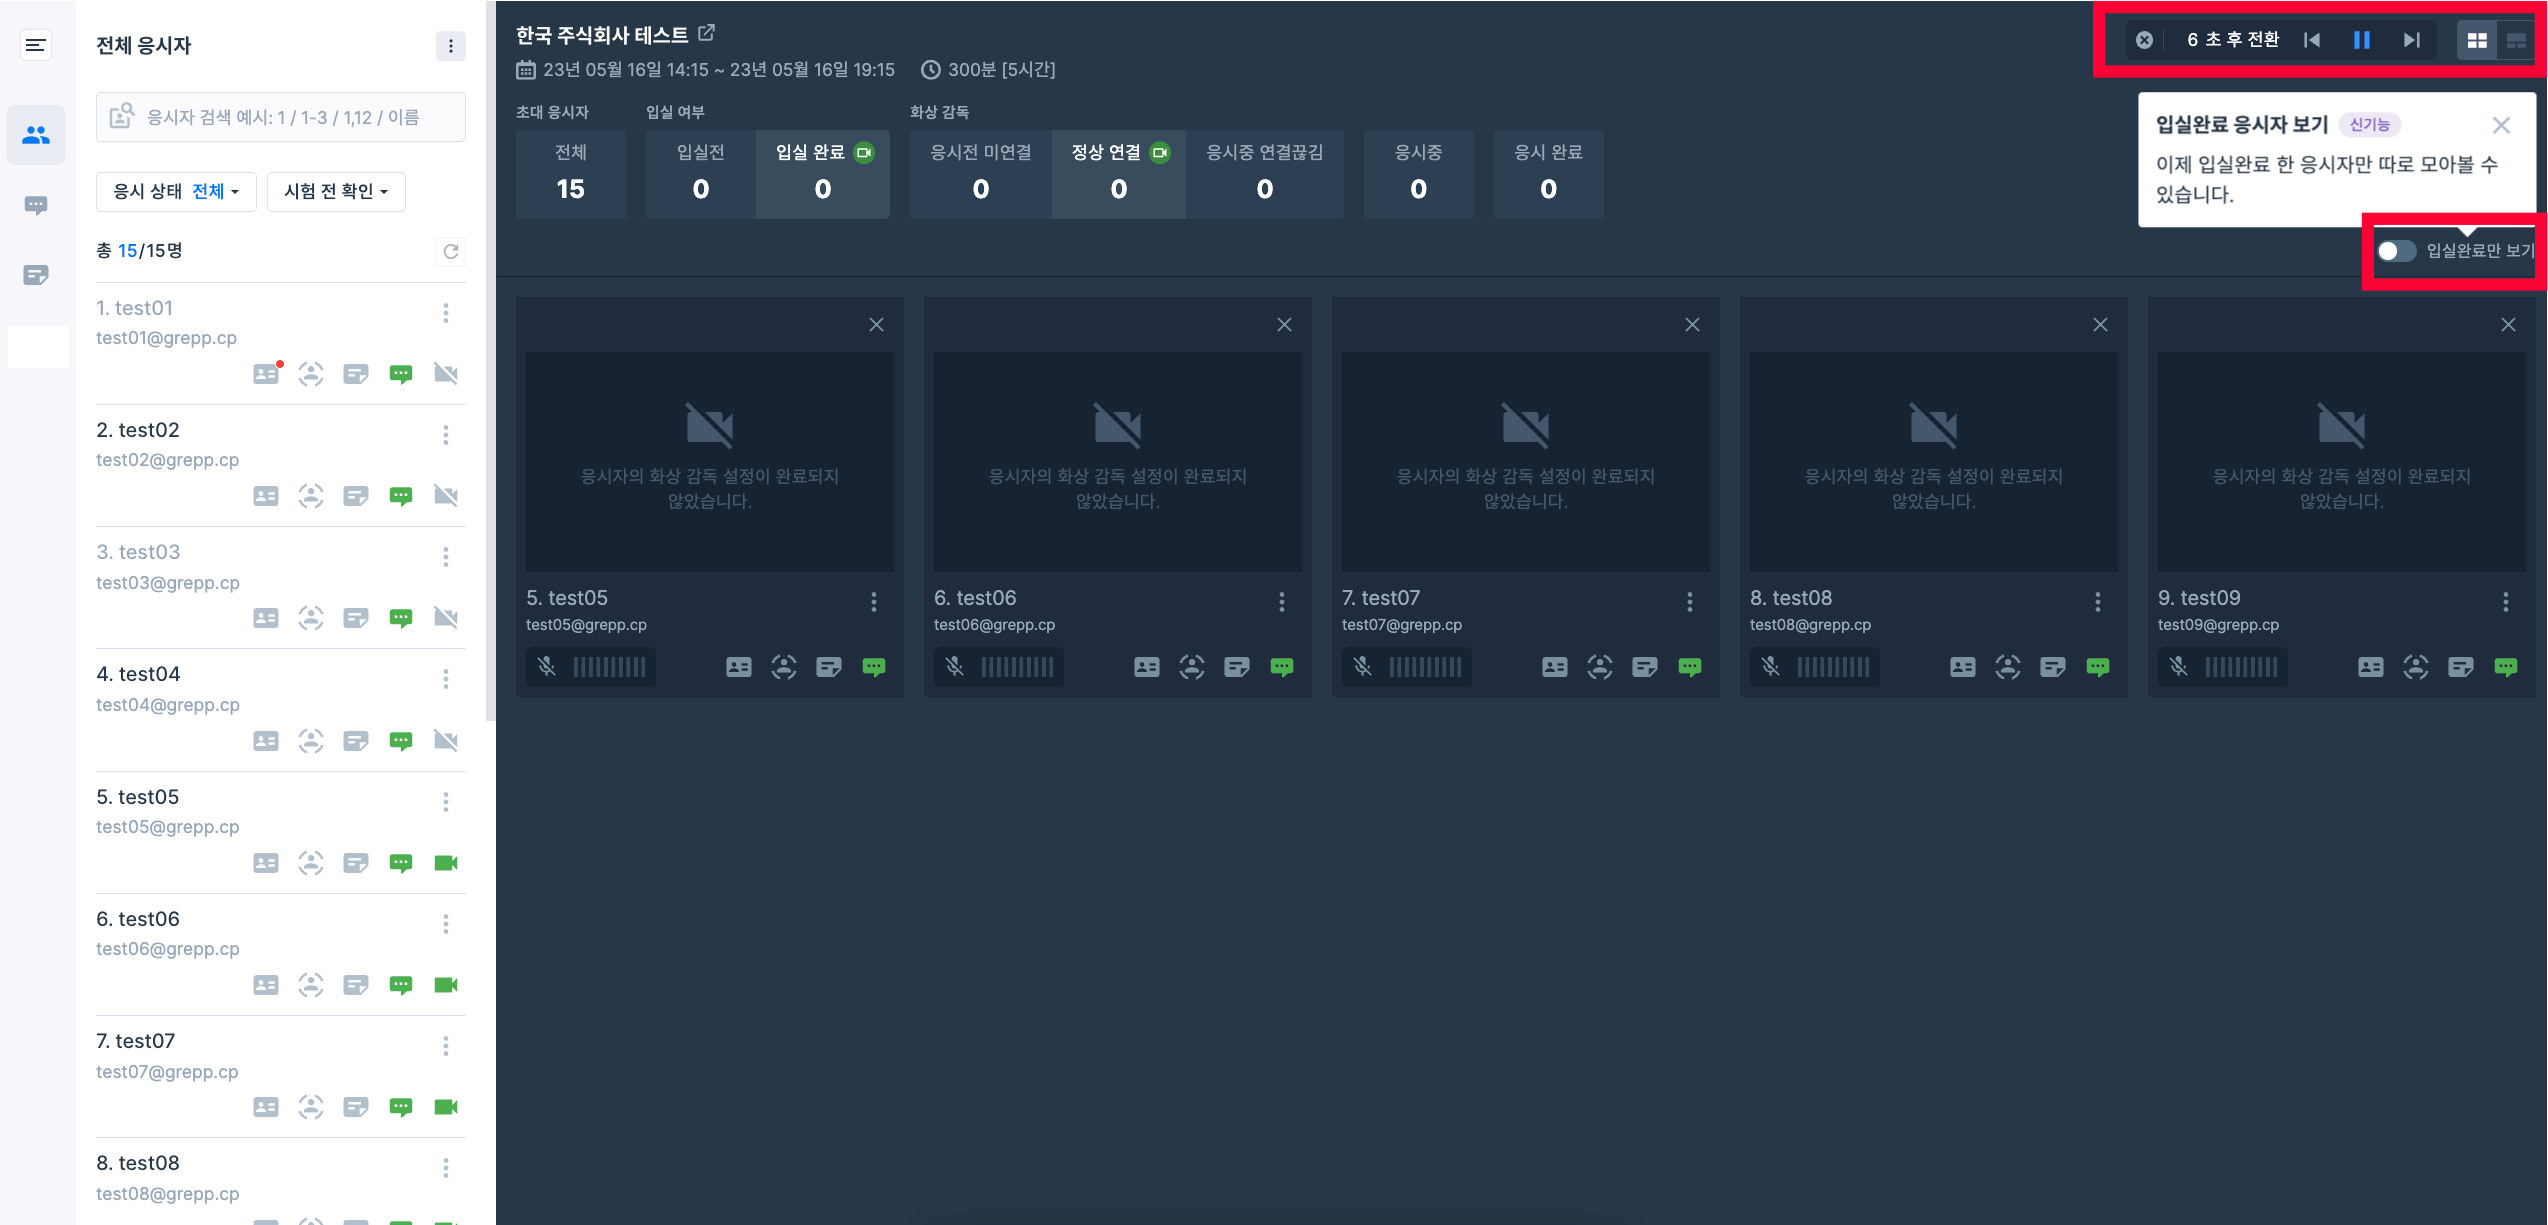Open the 시험 전 확인 dropdown

click(336, 192)
